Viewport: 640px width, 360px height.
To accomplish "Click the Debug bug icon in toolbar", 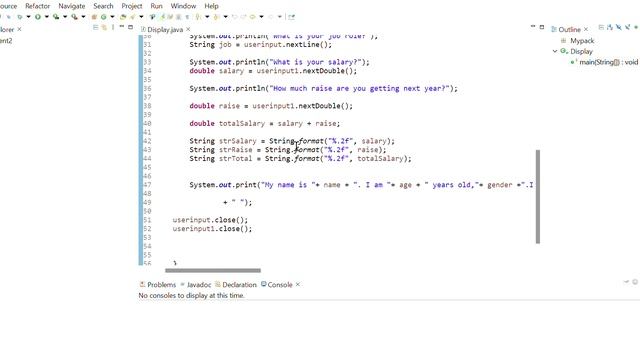I will [x=19, y=17].
